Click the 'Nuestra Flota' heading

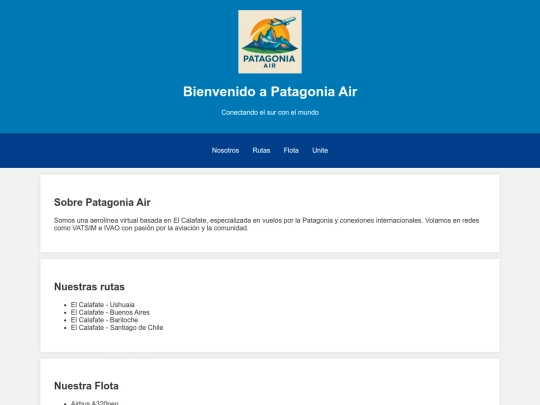[x=86, y=386]
